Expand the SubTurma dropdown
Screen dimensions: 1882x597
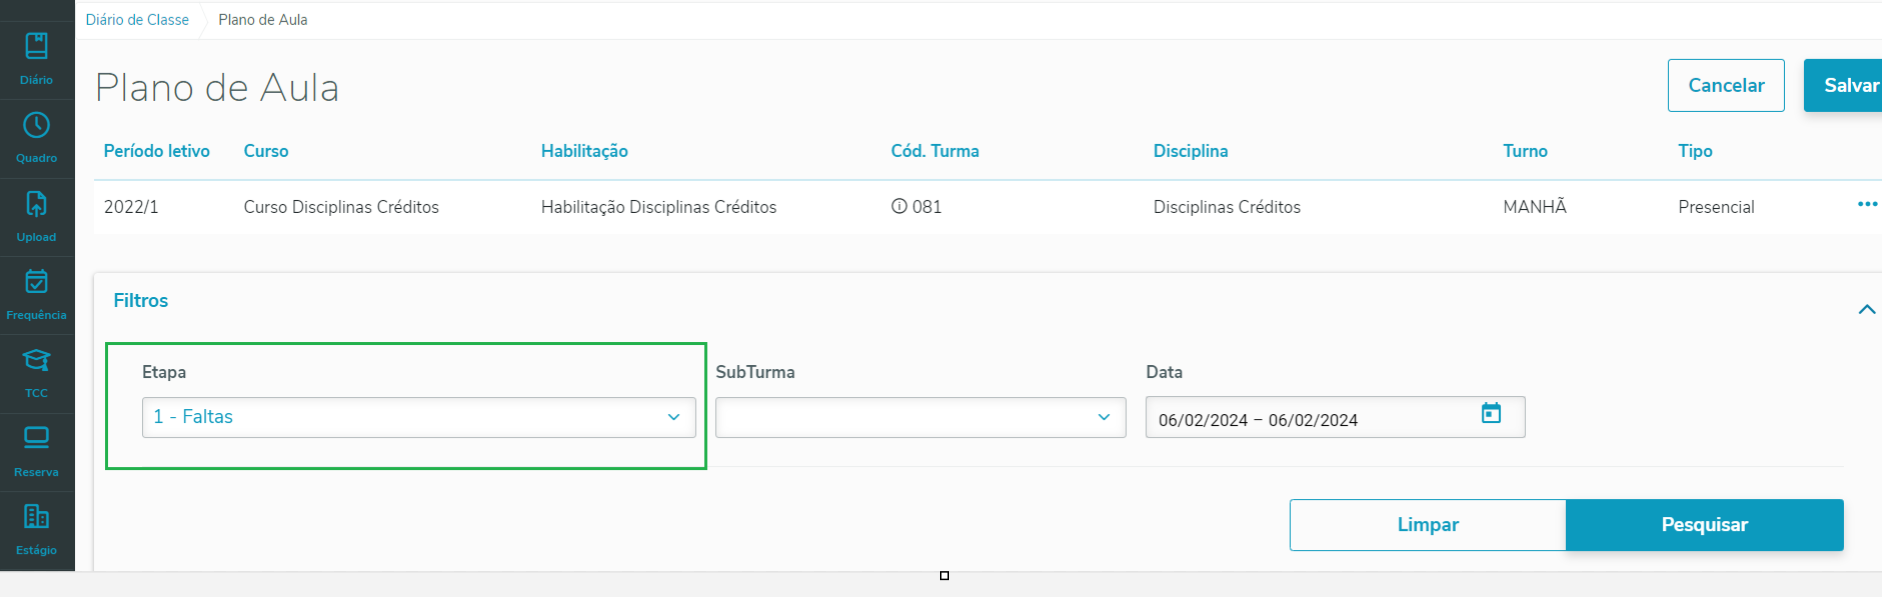click(920, 417)
